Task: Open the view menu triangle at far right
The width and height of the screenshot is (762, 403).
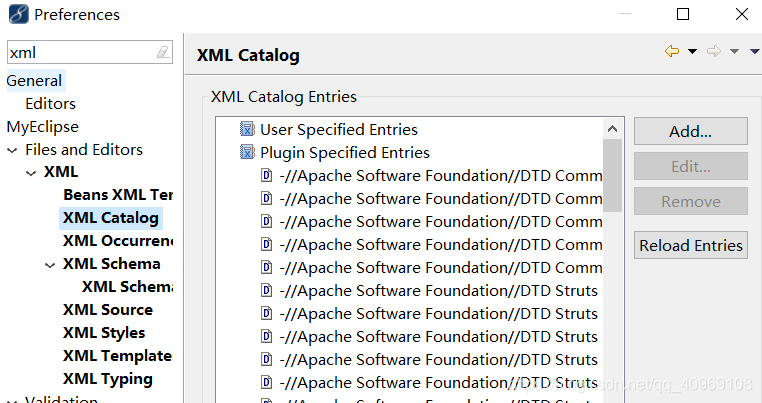Action: [x=755, y=51]
